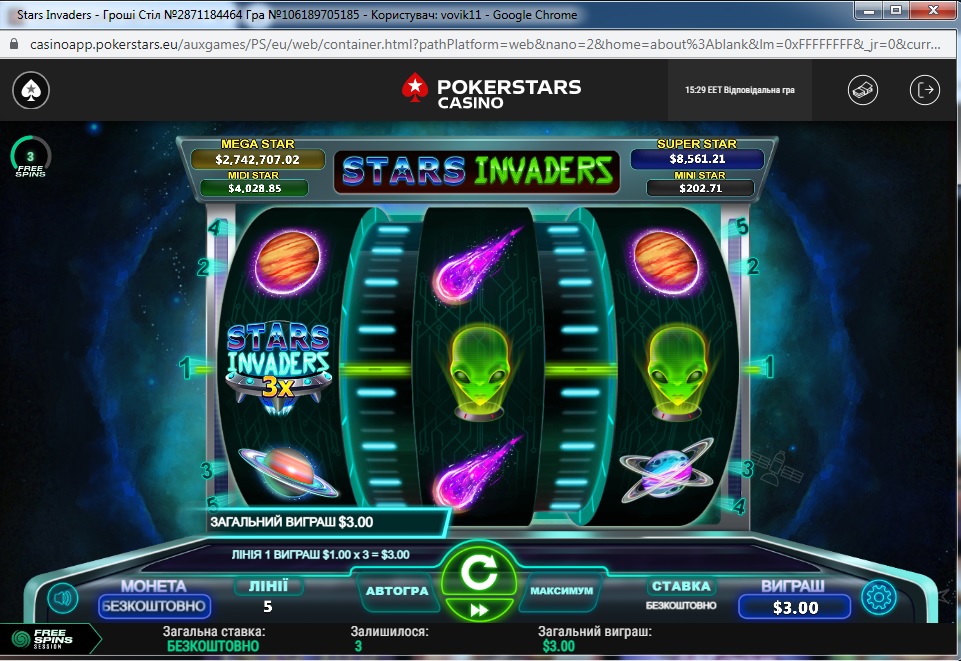Image resolution: width=961 pixels, height=661 pixels.
Task: Click the ВИГРАШ $3.00 win display
Action: (x=795, y=607)
